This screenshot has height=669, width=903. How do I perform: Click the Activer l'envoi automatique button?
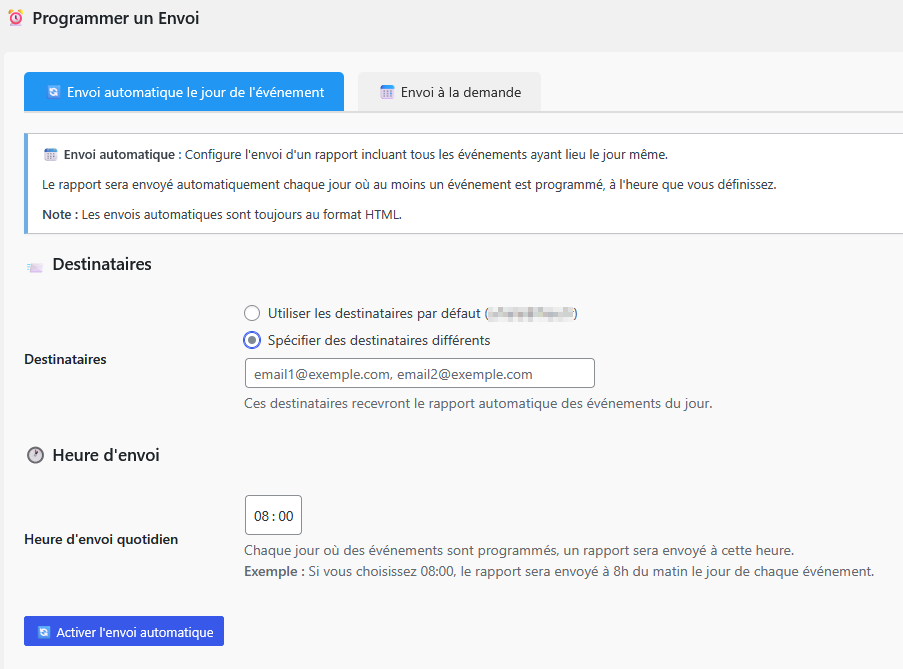(124, 632)
